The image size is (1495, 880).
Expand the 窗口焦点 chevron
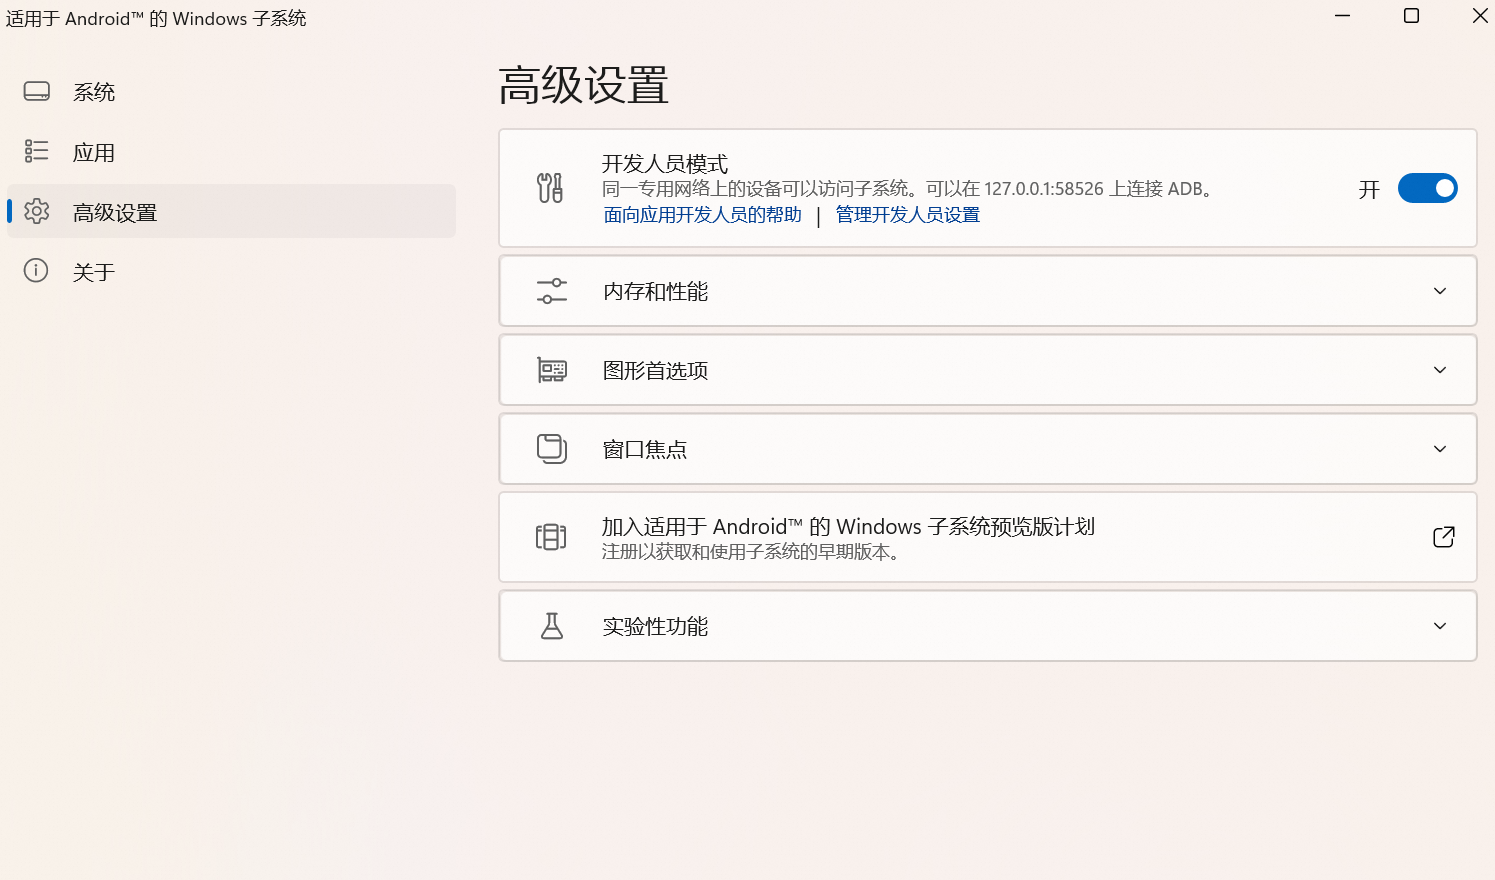[x=1440, y=449]
